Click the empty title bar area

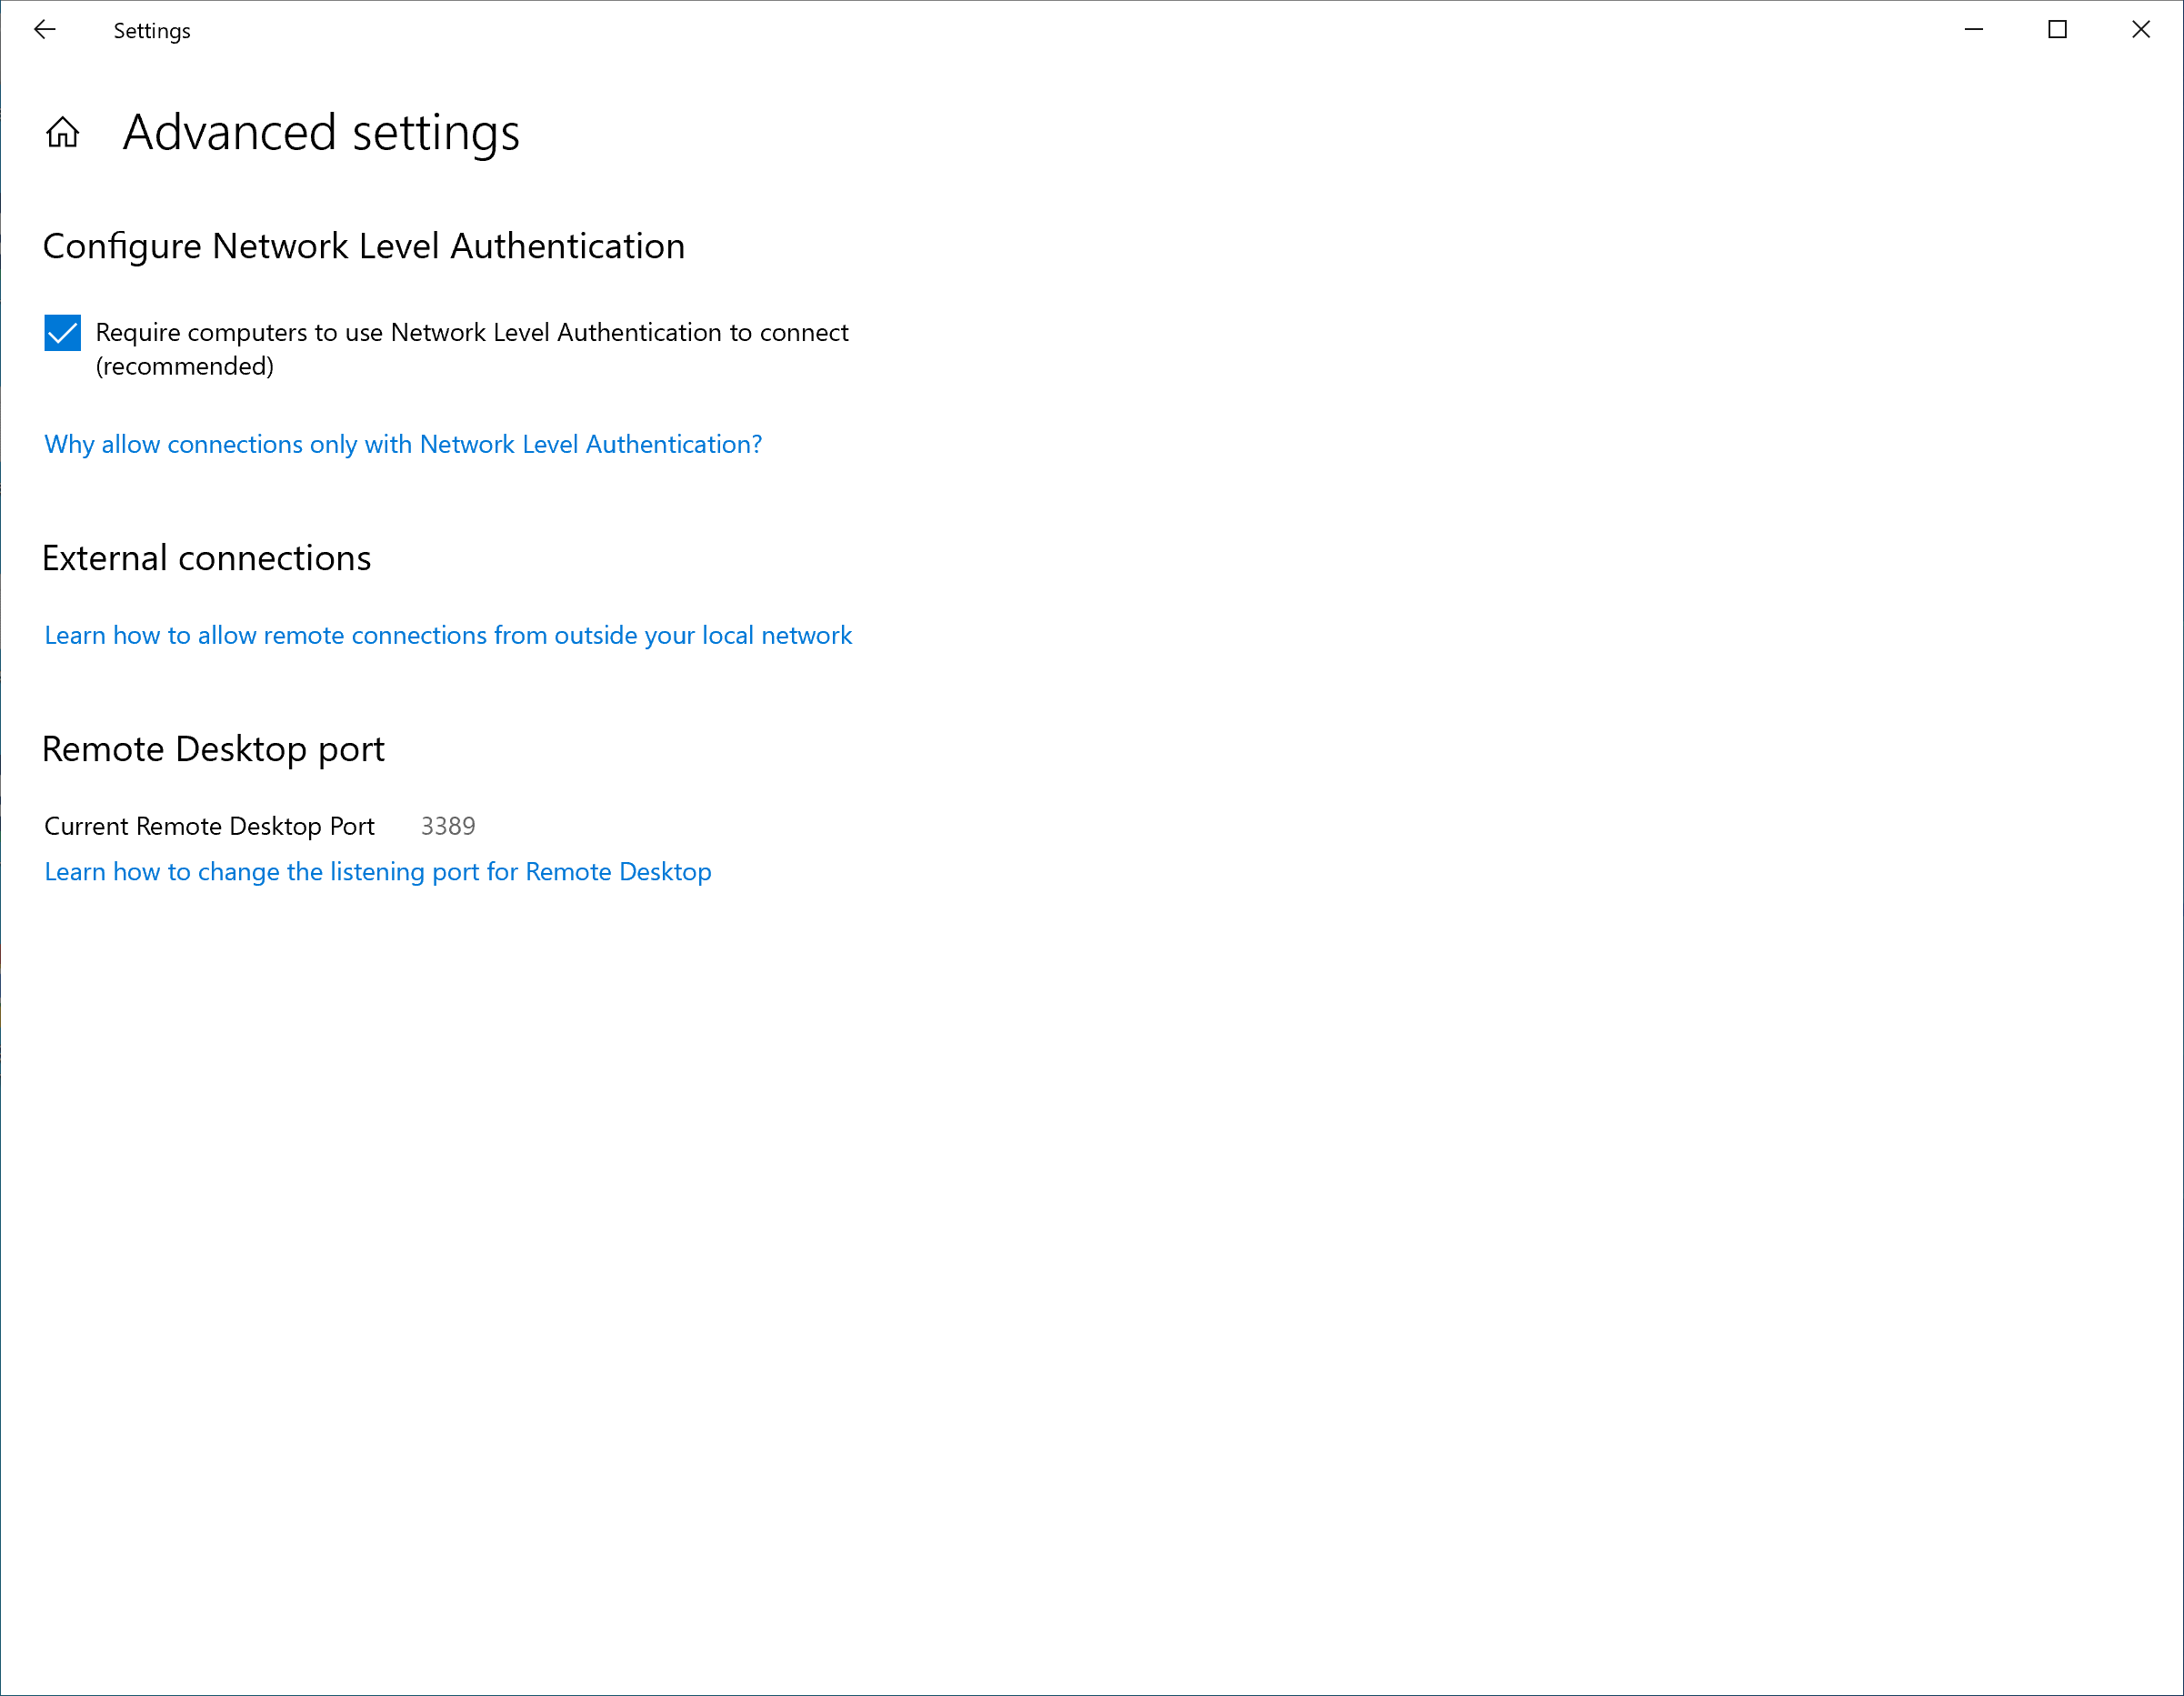(x=1000, y=30)
